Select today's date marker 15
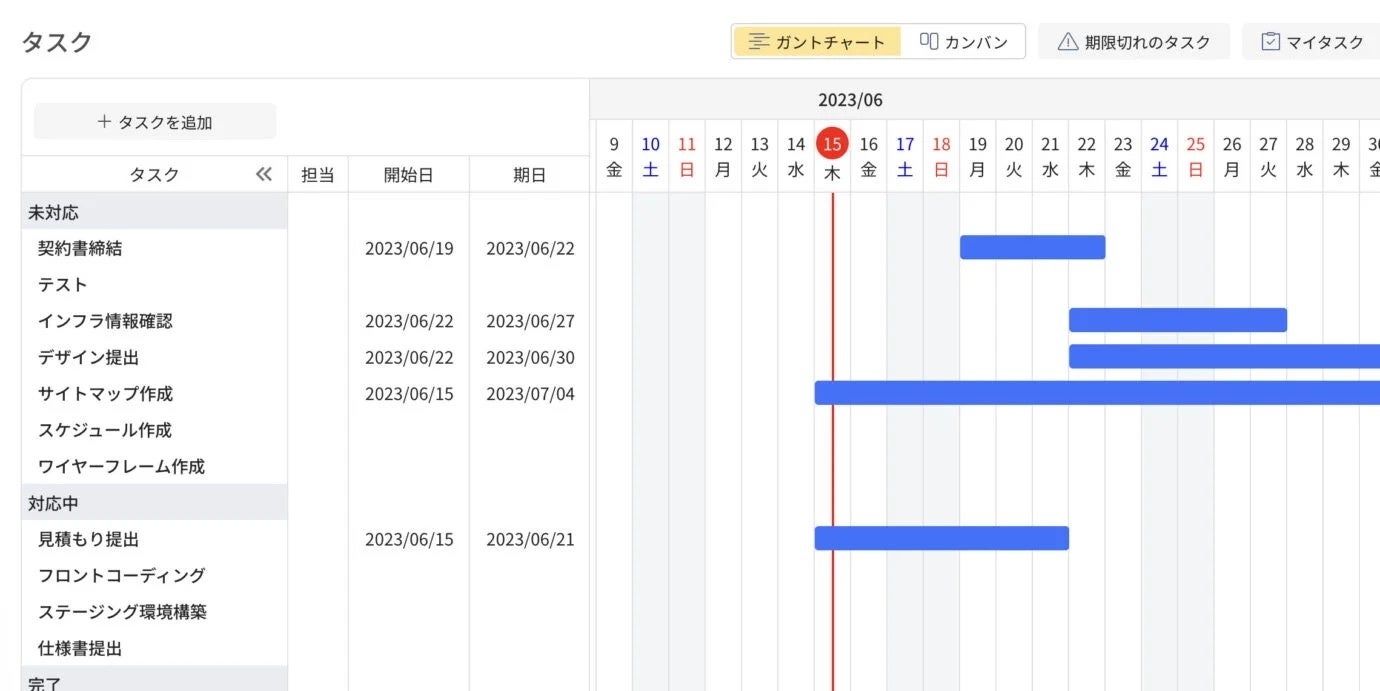The height and width of the screenshot is (691, 1380). [x=832, y=144]
